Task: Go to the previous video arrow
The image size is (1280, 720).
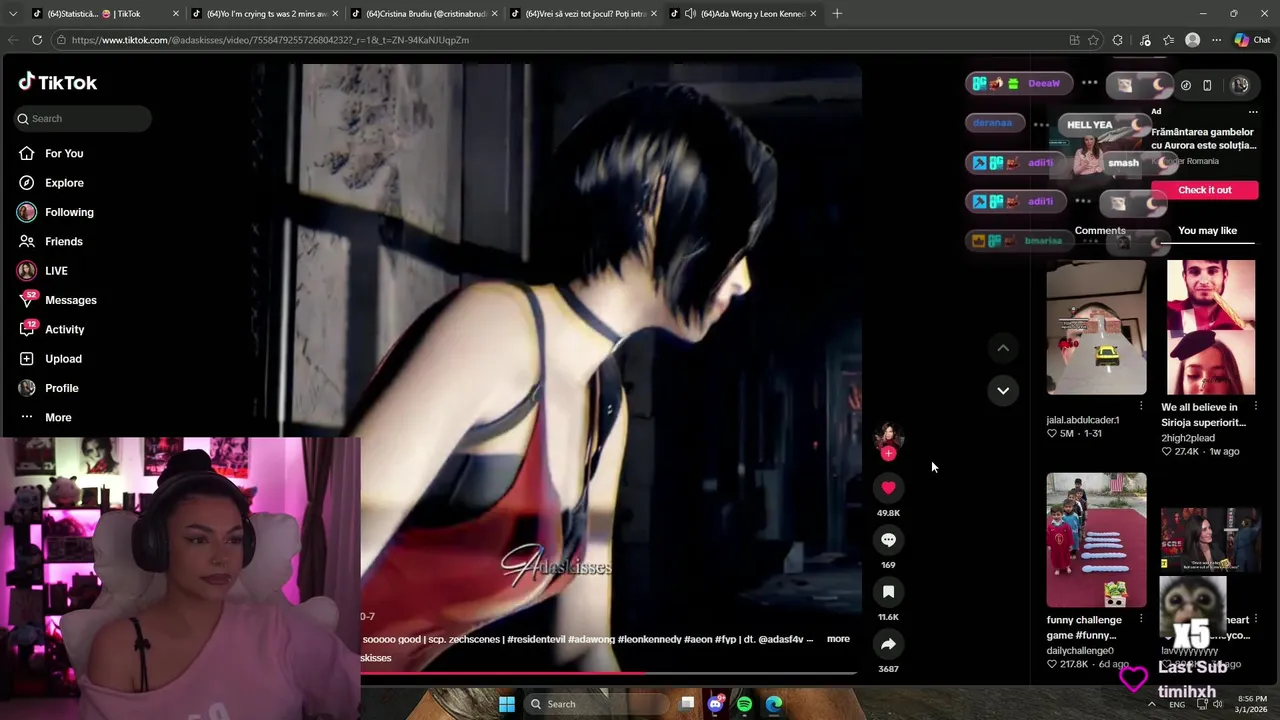Action: click(1003, 348)
